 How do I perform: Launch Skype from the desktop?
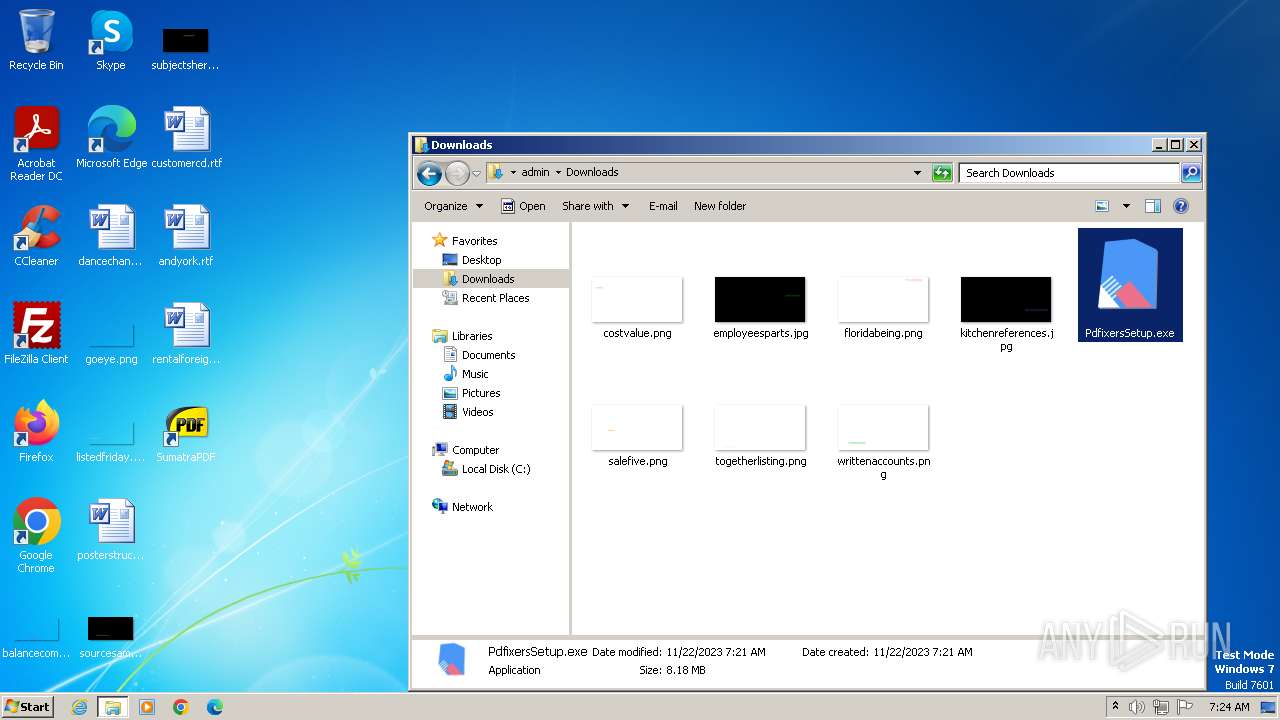tap(111, 40)
